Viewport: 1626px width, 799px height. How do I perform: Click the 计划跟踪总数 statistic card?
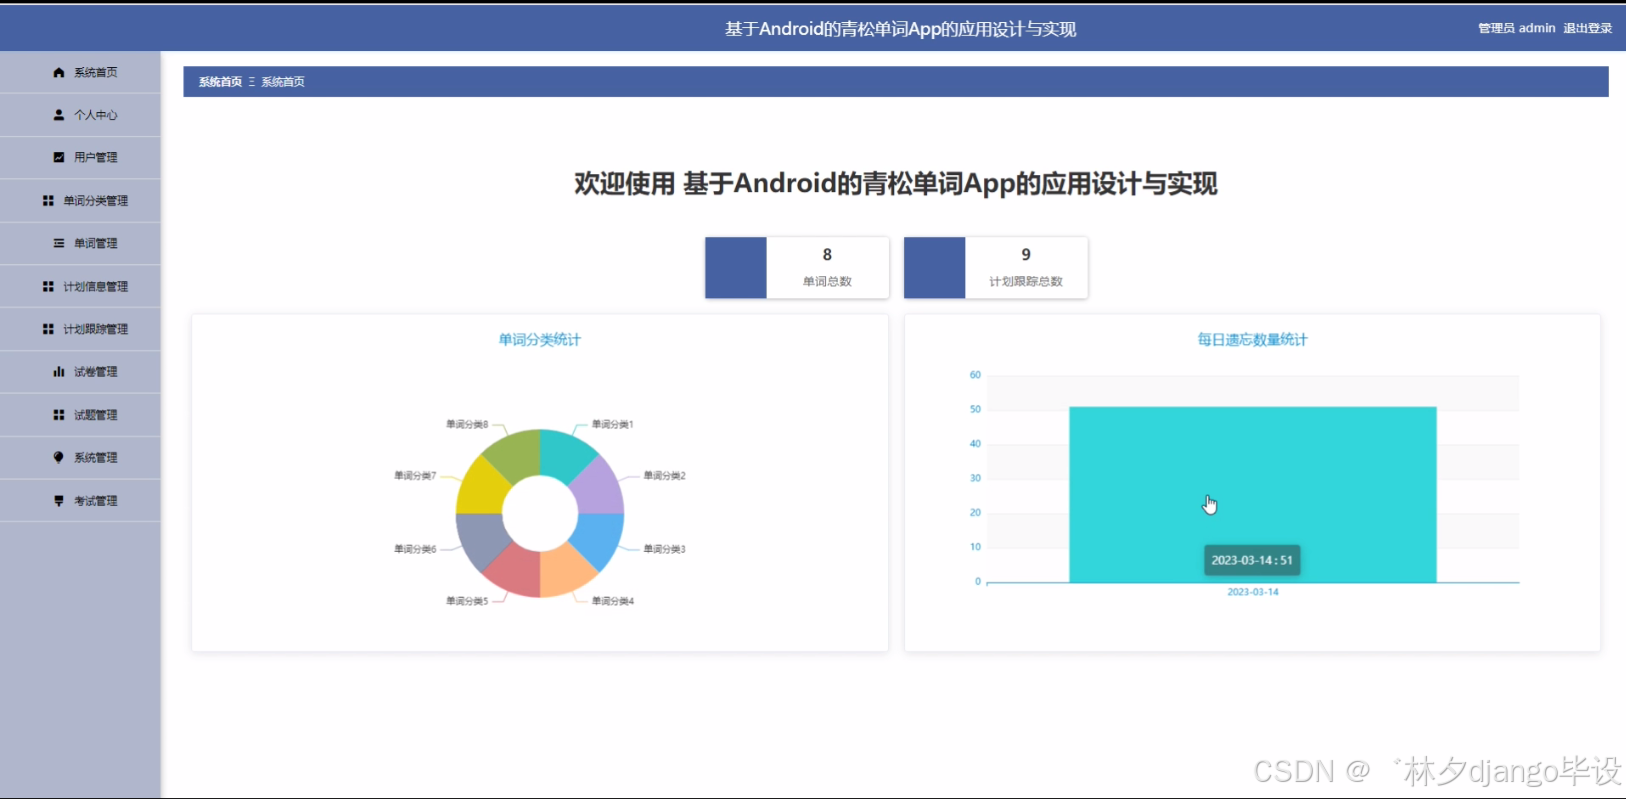pos(996,268)
